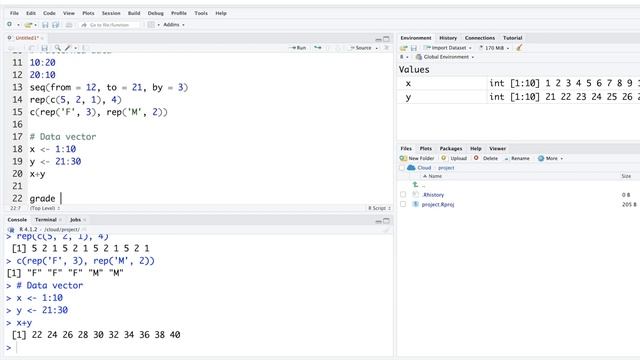Click the up-directory green arrow icon
The width and height of the screenshot is (640, 360).
pos(415,185)
